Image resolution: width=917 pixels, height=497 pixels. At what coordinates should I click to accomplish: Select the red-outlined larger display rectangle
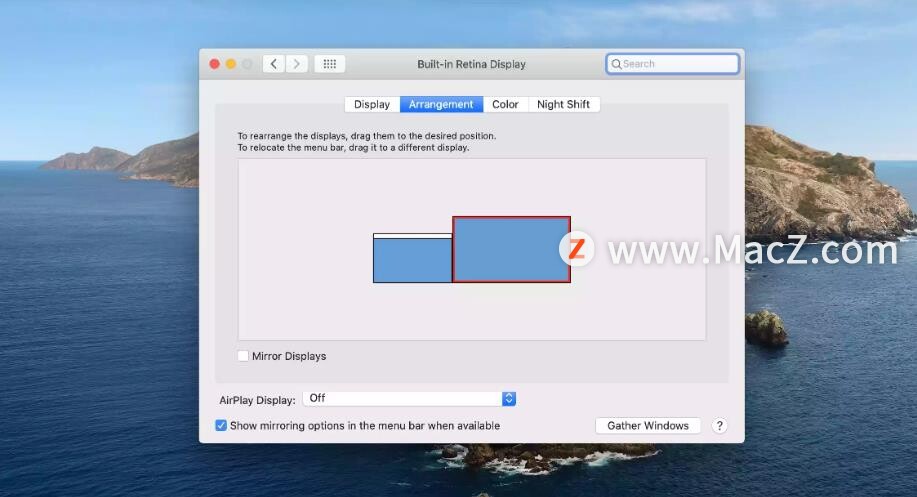pyautogui.click(x=512, y=250)
